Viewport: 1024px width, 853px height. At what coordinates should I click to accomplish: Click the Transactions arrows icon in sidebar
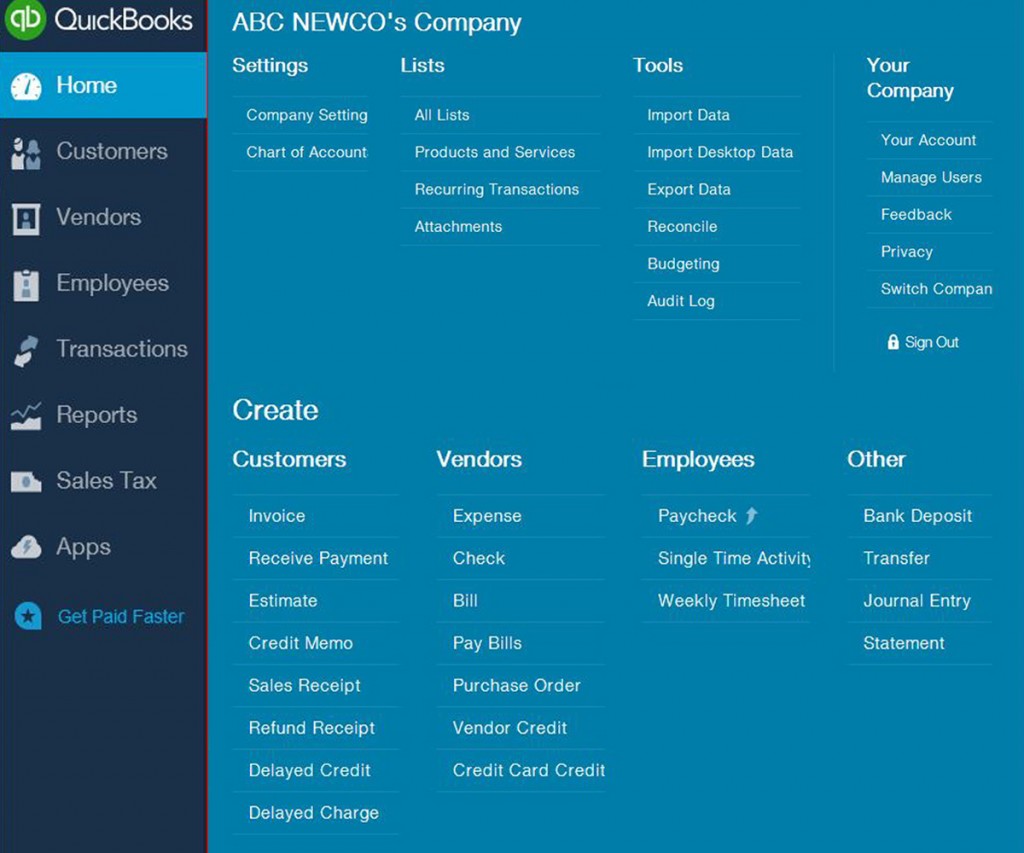tap(26, 351)
